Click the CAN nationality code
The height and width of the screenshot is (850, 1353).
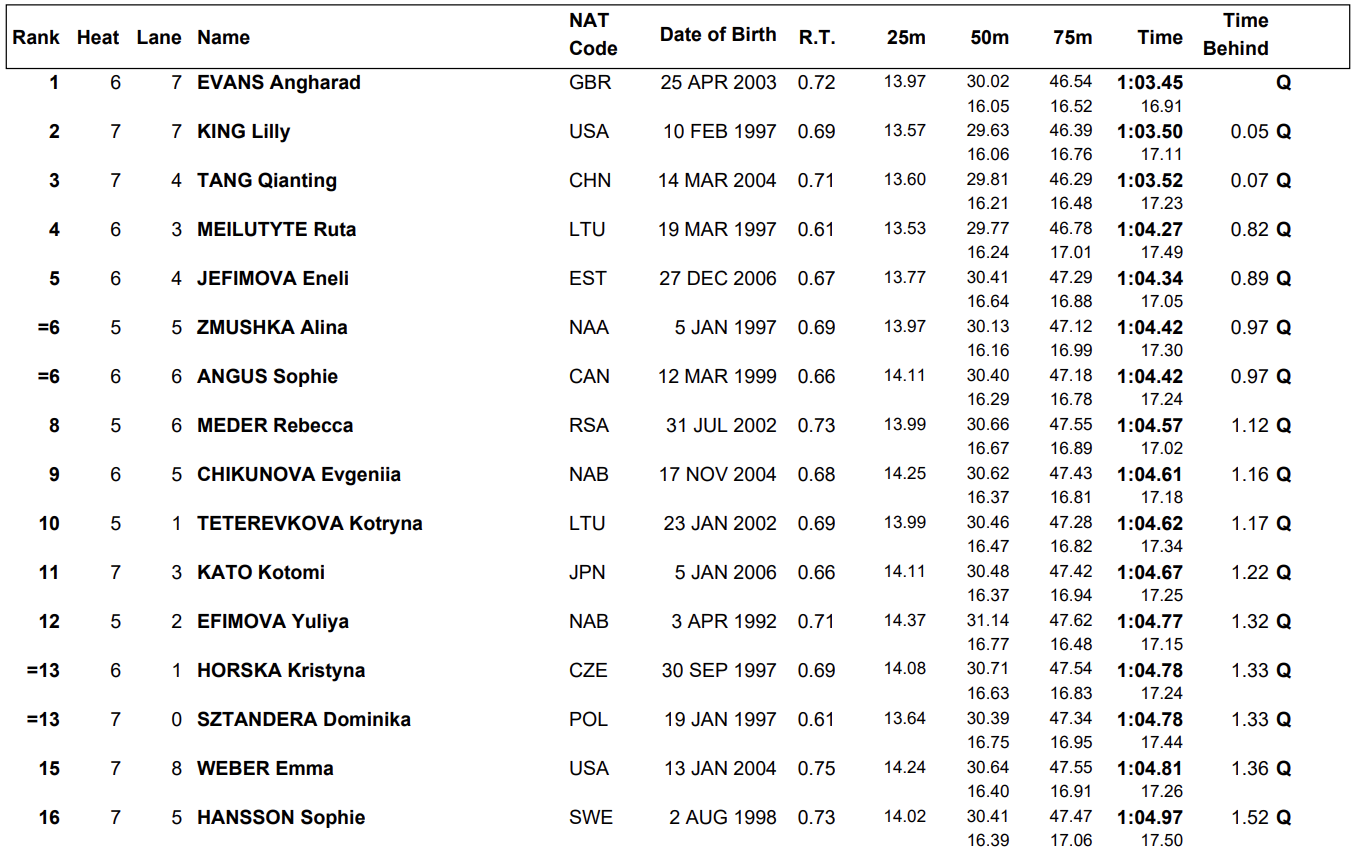pos(588,377)
